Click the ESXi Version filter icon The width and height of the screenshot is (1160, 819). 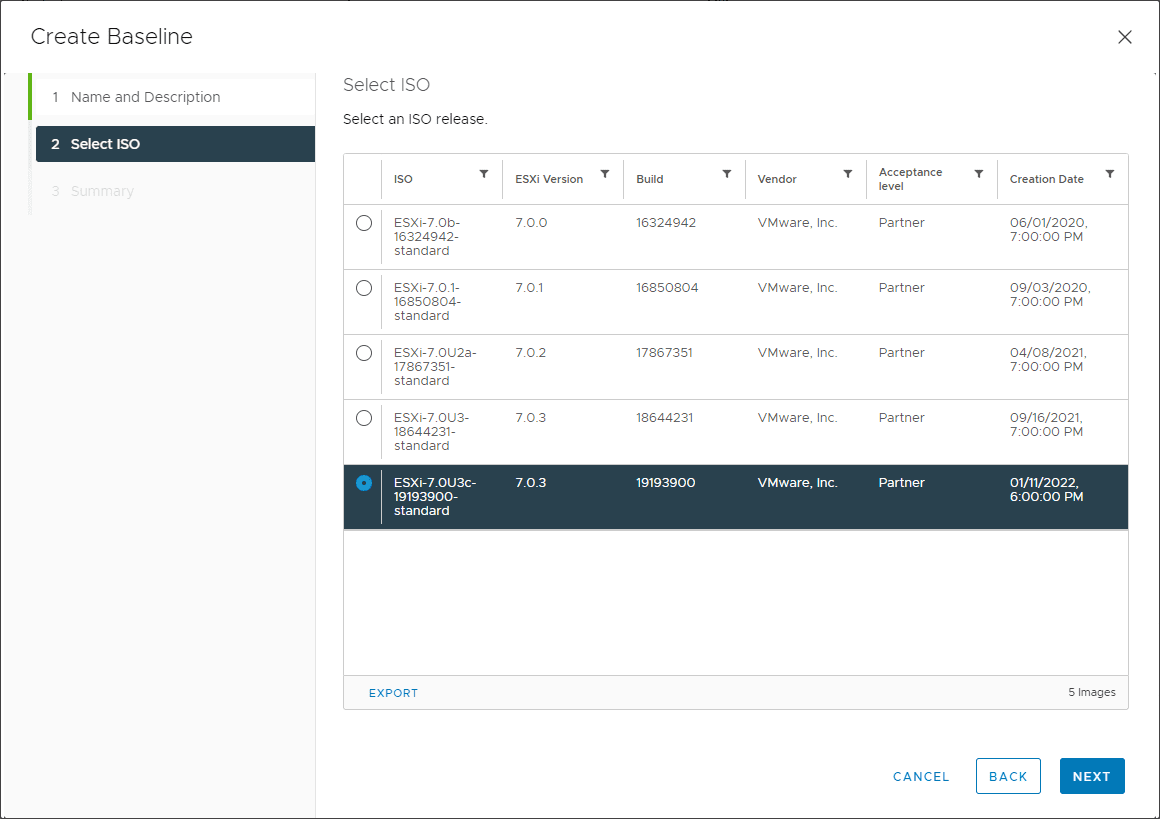tap(605, 174)
